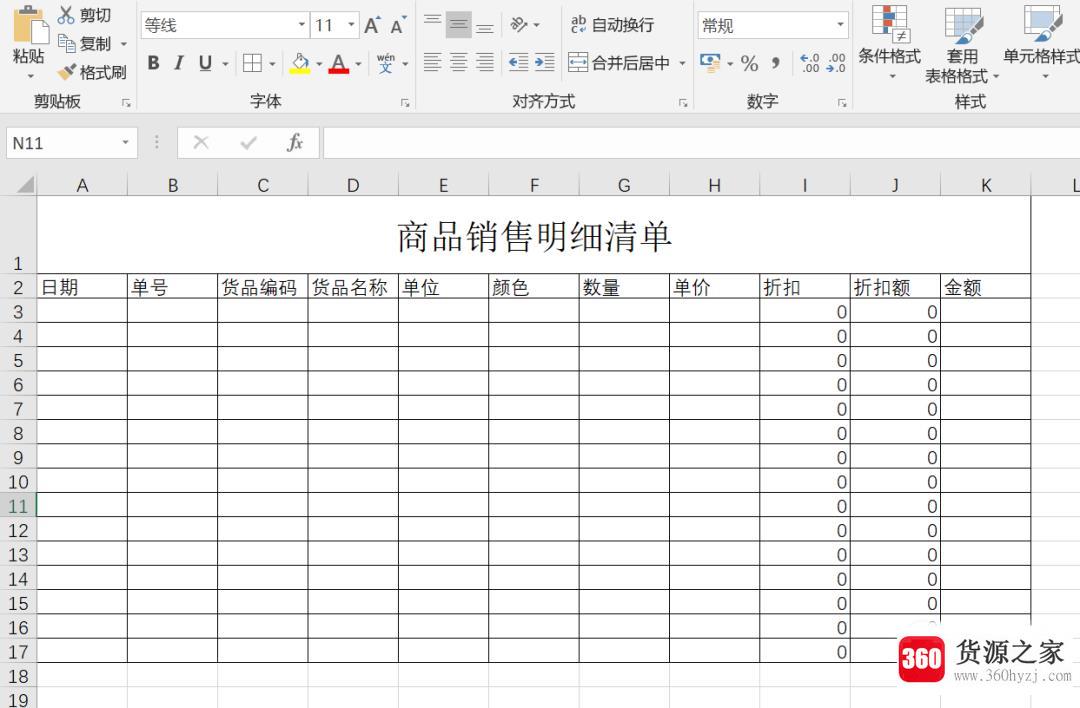This screenshot has height=708, width=1080.
Task: Open the Name Box dropdown arrow
Action: (x=125, y=143)
